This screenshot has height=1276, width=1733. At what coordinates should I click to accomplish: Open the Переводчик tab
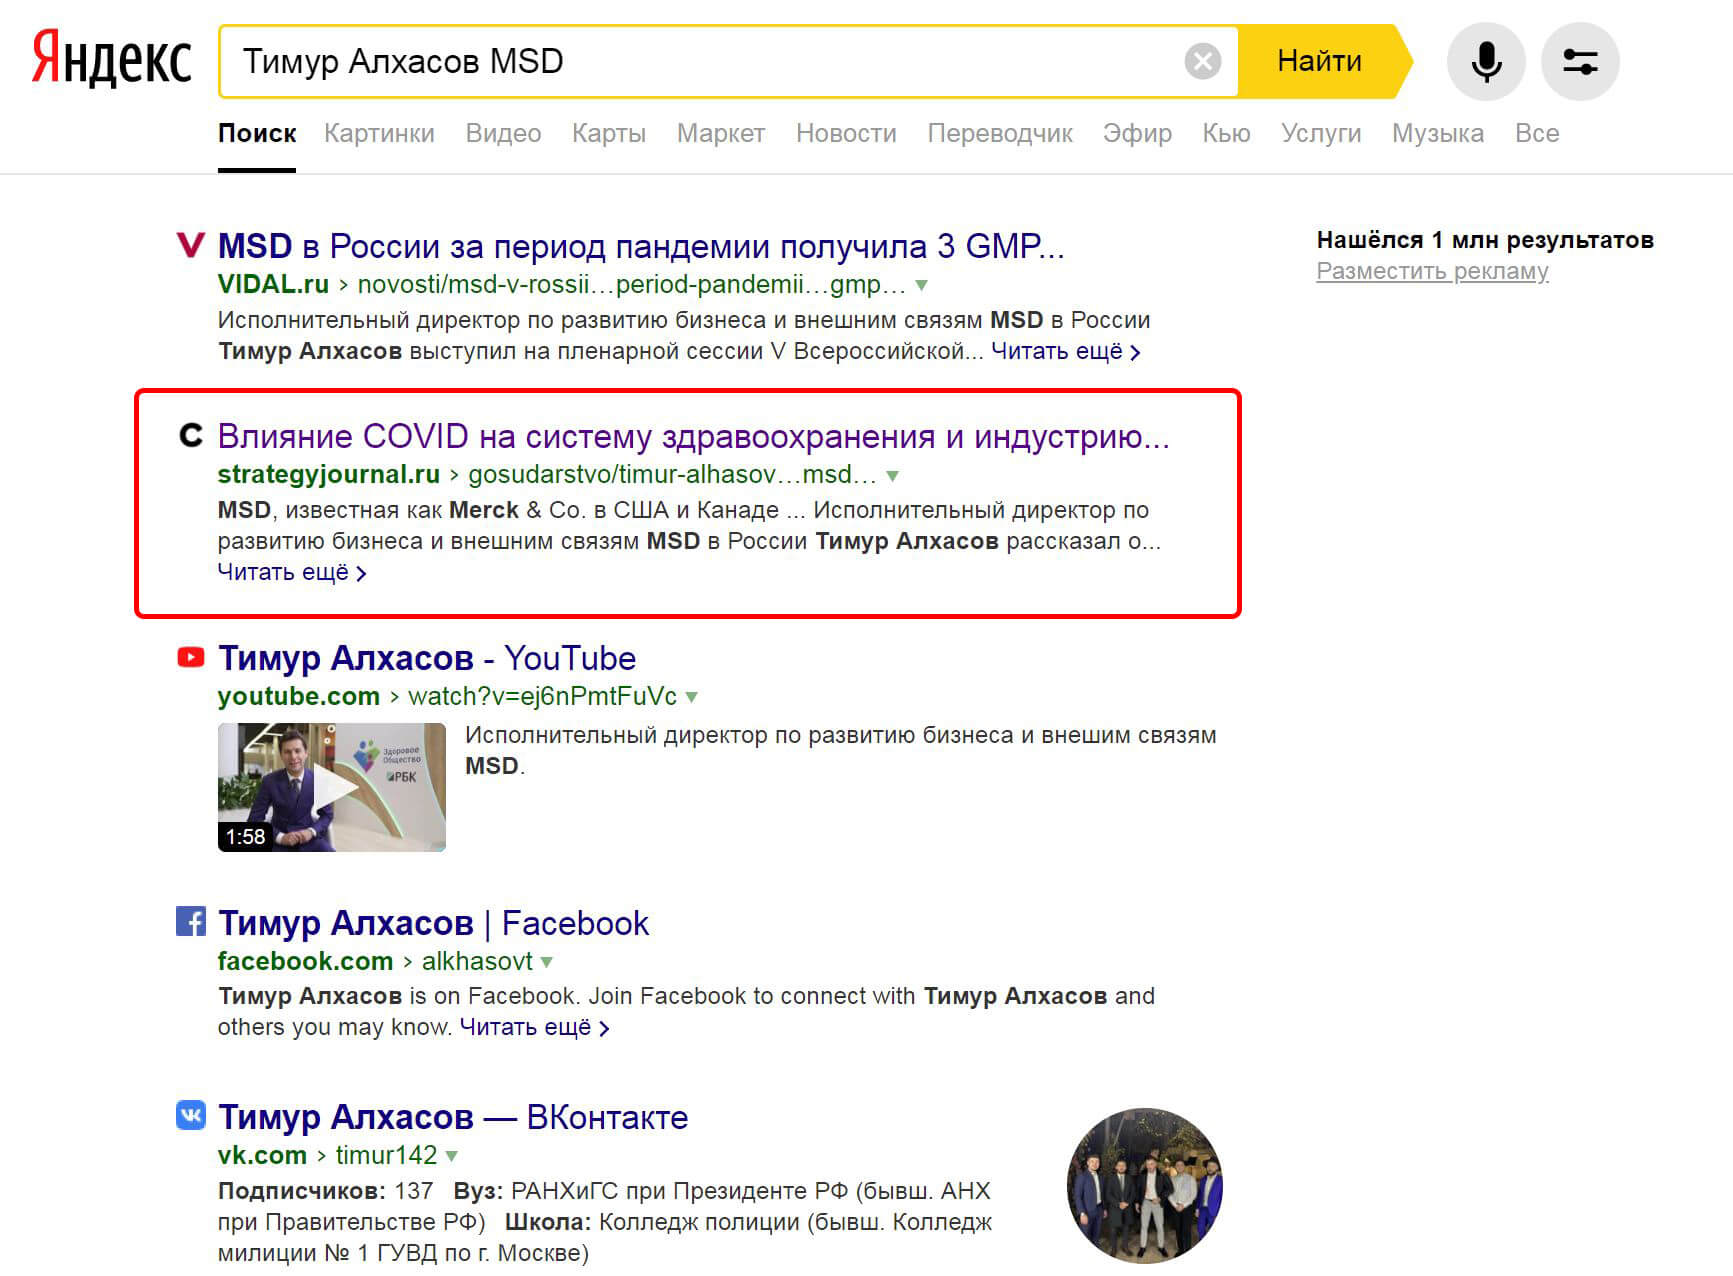1000,134
